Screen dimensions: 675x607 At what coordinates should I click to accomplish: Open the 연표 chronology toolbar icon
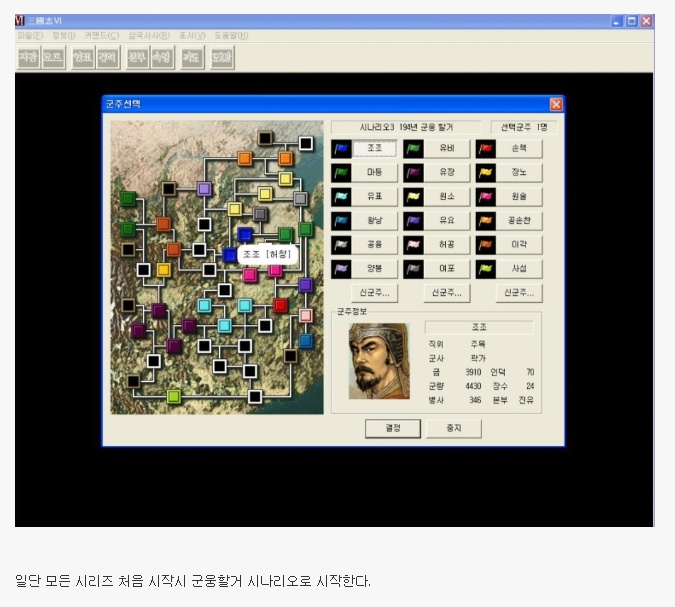coord(83,57)
